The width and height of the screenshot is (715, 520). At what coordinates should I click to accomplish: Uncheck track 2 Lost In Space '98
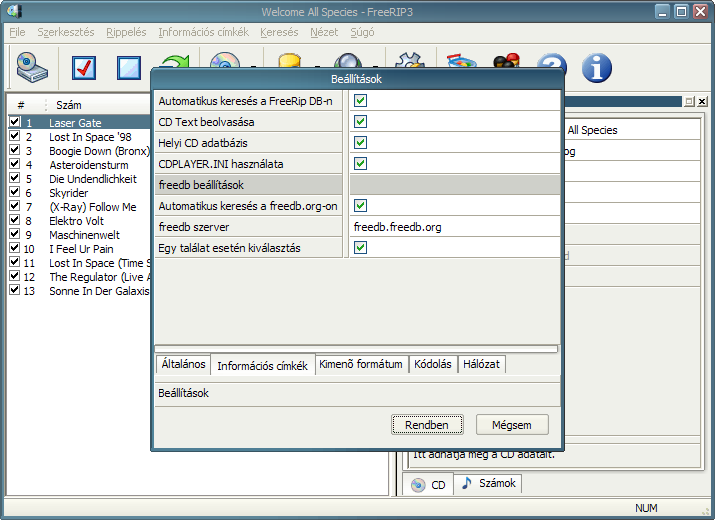click(15, 136)
